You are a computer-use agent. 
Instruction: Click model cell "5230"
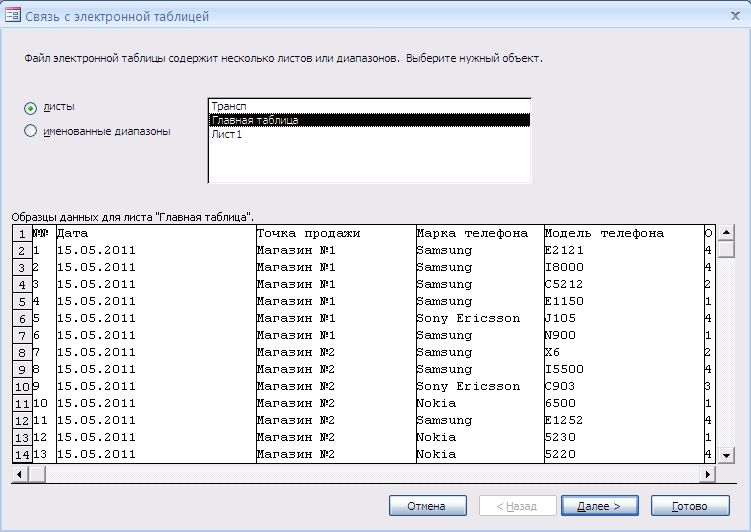(624, 437)
